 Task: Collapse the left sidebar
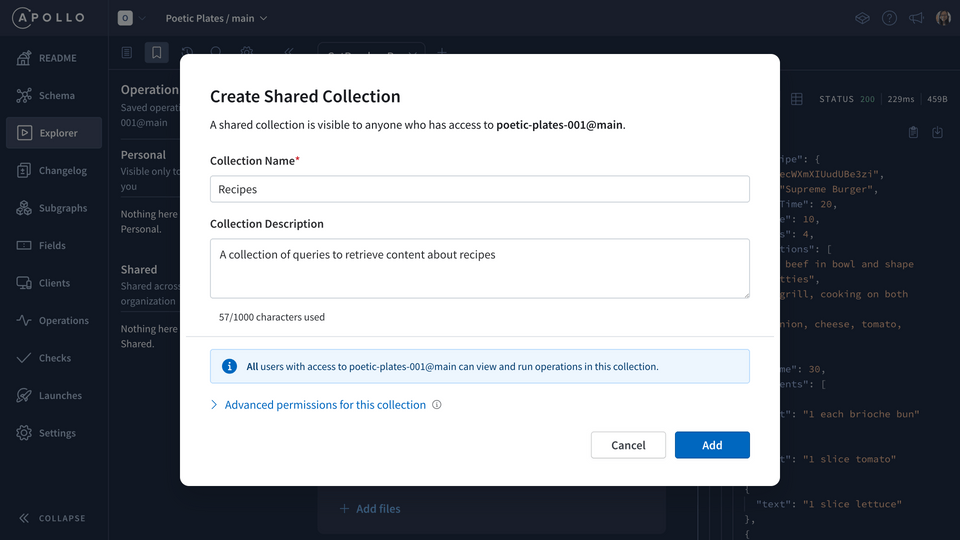point(52,518)
